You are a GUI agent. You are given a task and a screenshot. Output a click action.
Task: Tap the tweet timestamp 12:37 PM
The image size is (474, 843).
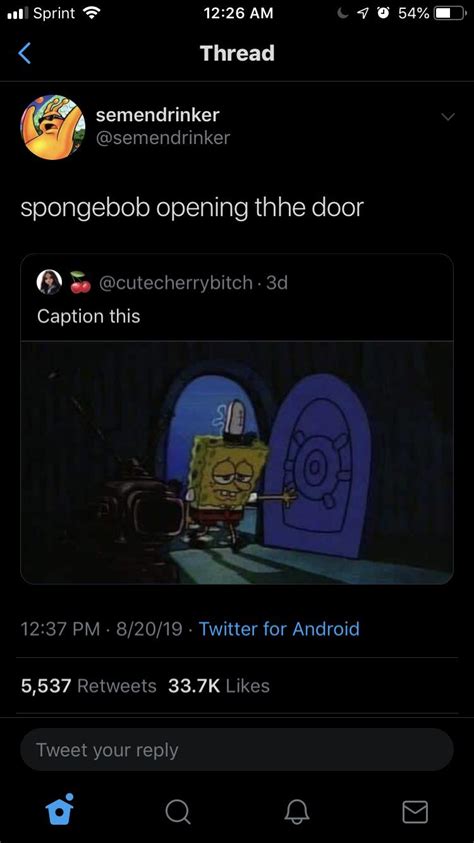61,628
